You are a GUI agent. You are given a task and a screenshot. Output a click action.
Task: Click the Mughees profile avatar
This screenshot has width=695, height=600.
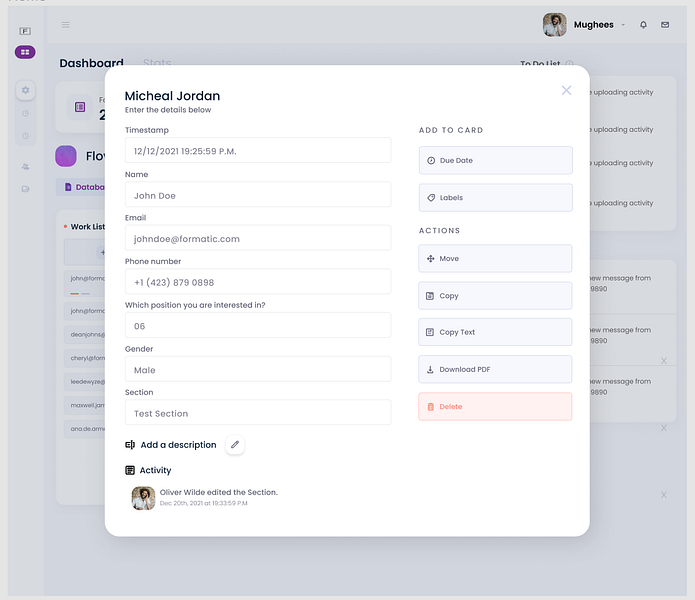tap(554, 25)
